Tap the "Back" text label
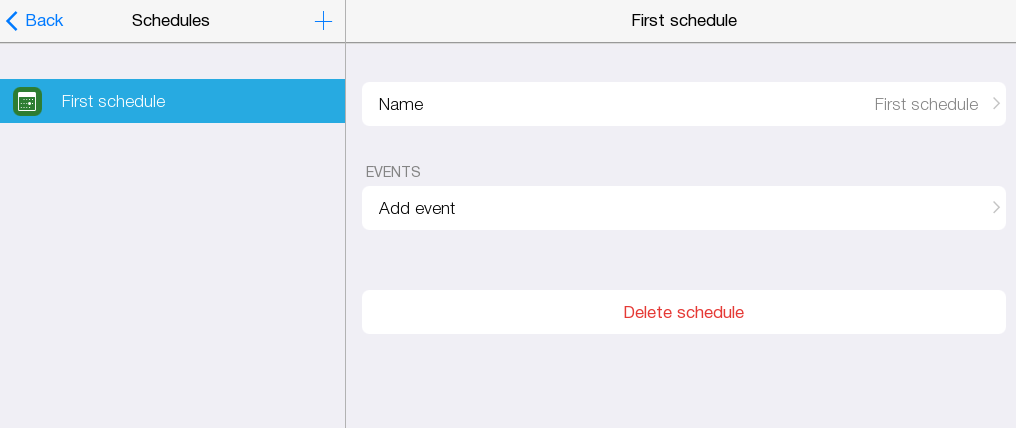The height and width of the screenshot is (428, 1016). [44, 21]
